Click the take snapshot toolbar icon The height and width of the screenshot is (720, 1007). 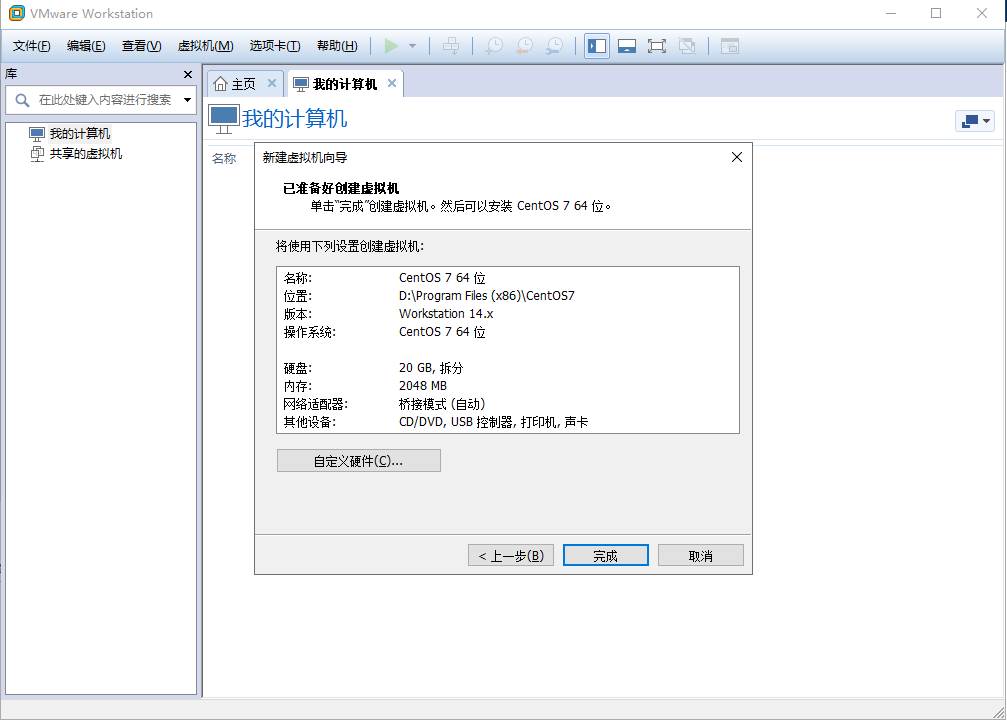[x=494, y=46]
